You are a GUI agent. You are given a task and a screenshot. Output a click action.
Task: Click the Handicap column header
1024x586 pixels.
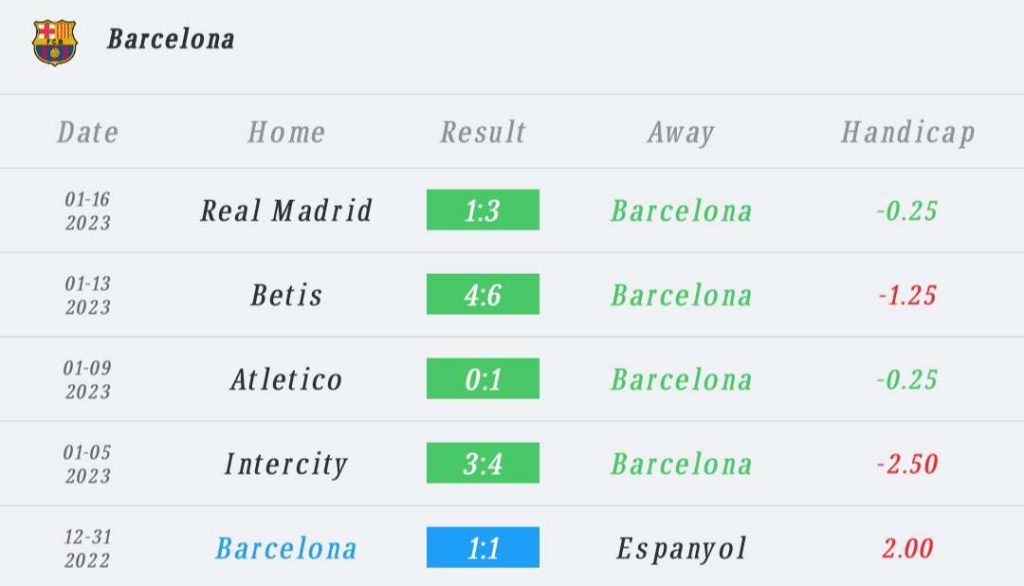(x=908, y=132)
